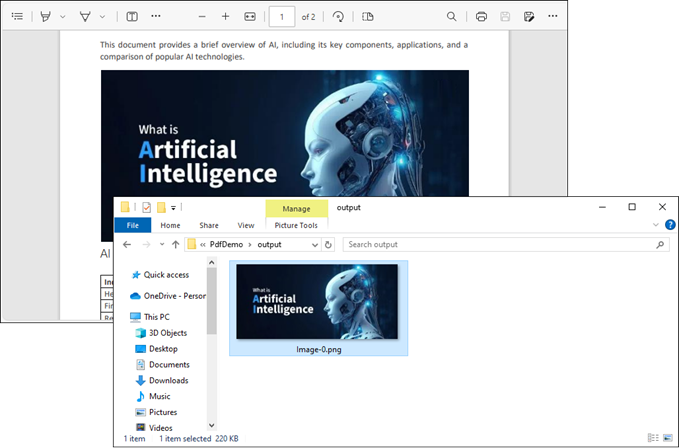Click the save as icon in PDF toolbar
Screen dimensions: 679x448
[529, 16]
